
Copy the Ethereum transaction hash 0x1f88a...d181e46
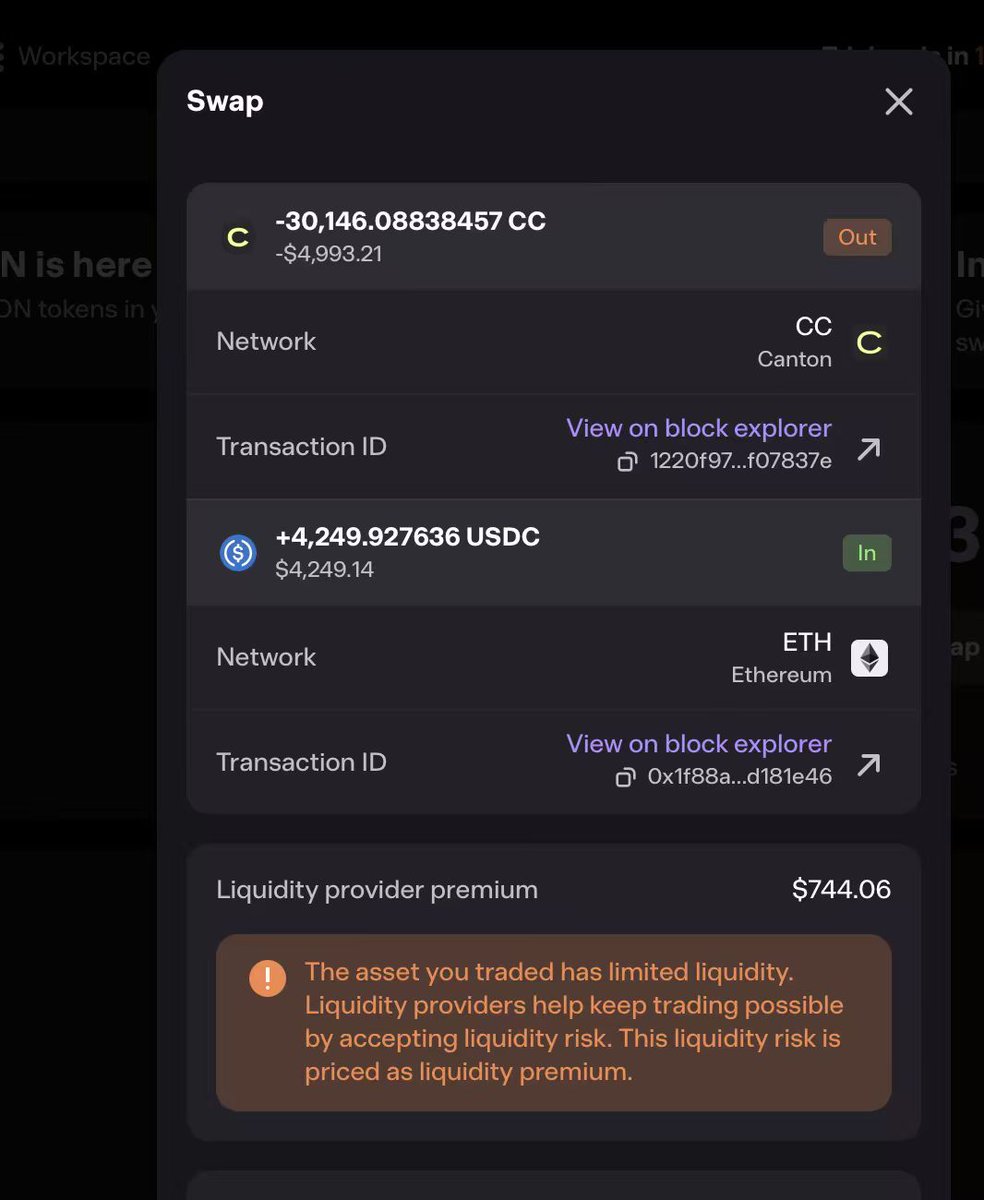(x=625, y=777)
